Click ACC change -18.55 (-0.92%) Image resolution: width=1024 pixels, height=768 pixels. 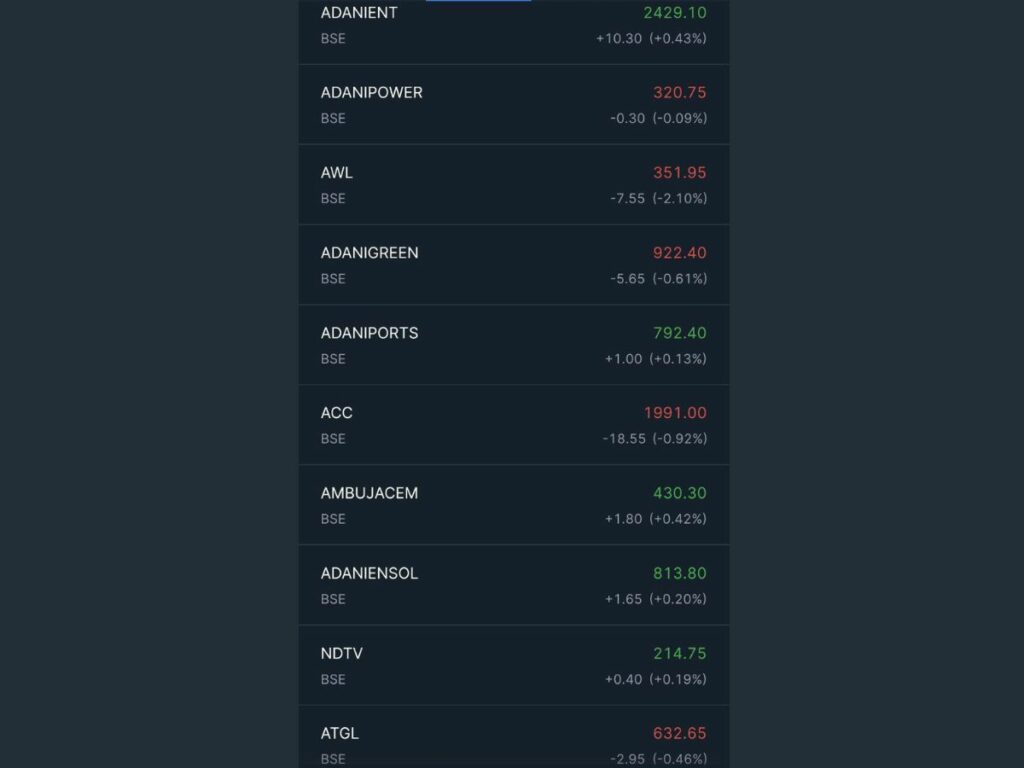[x=654, y=439]
